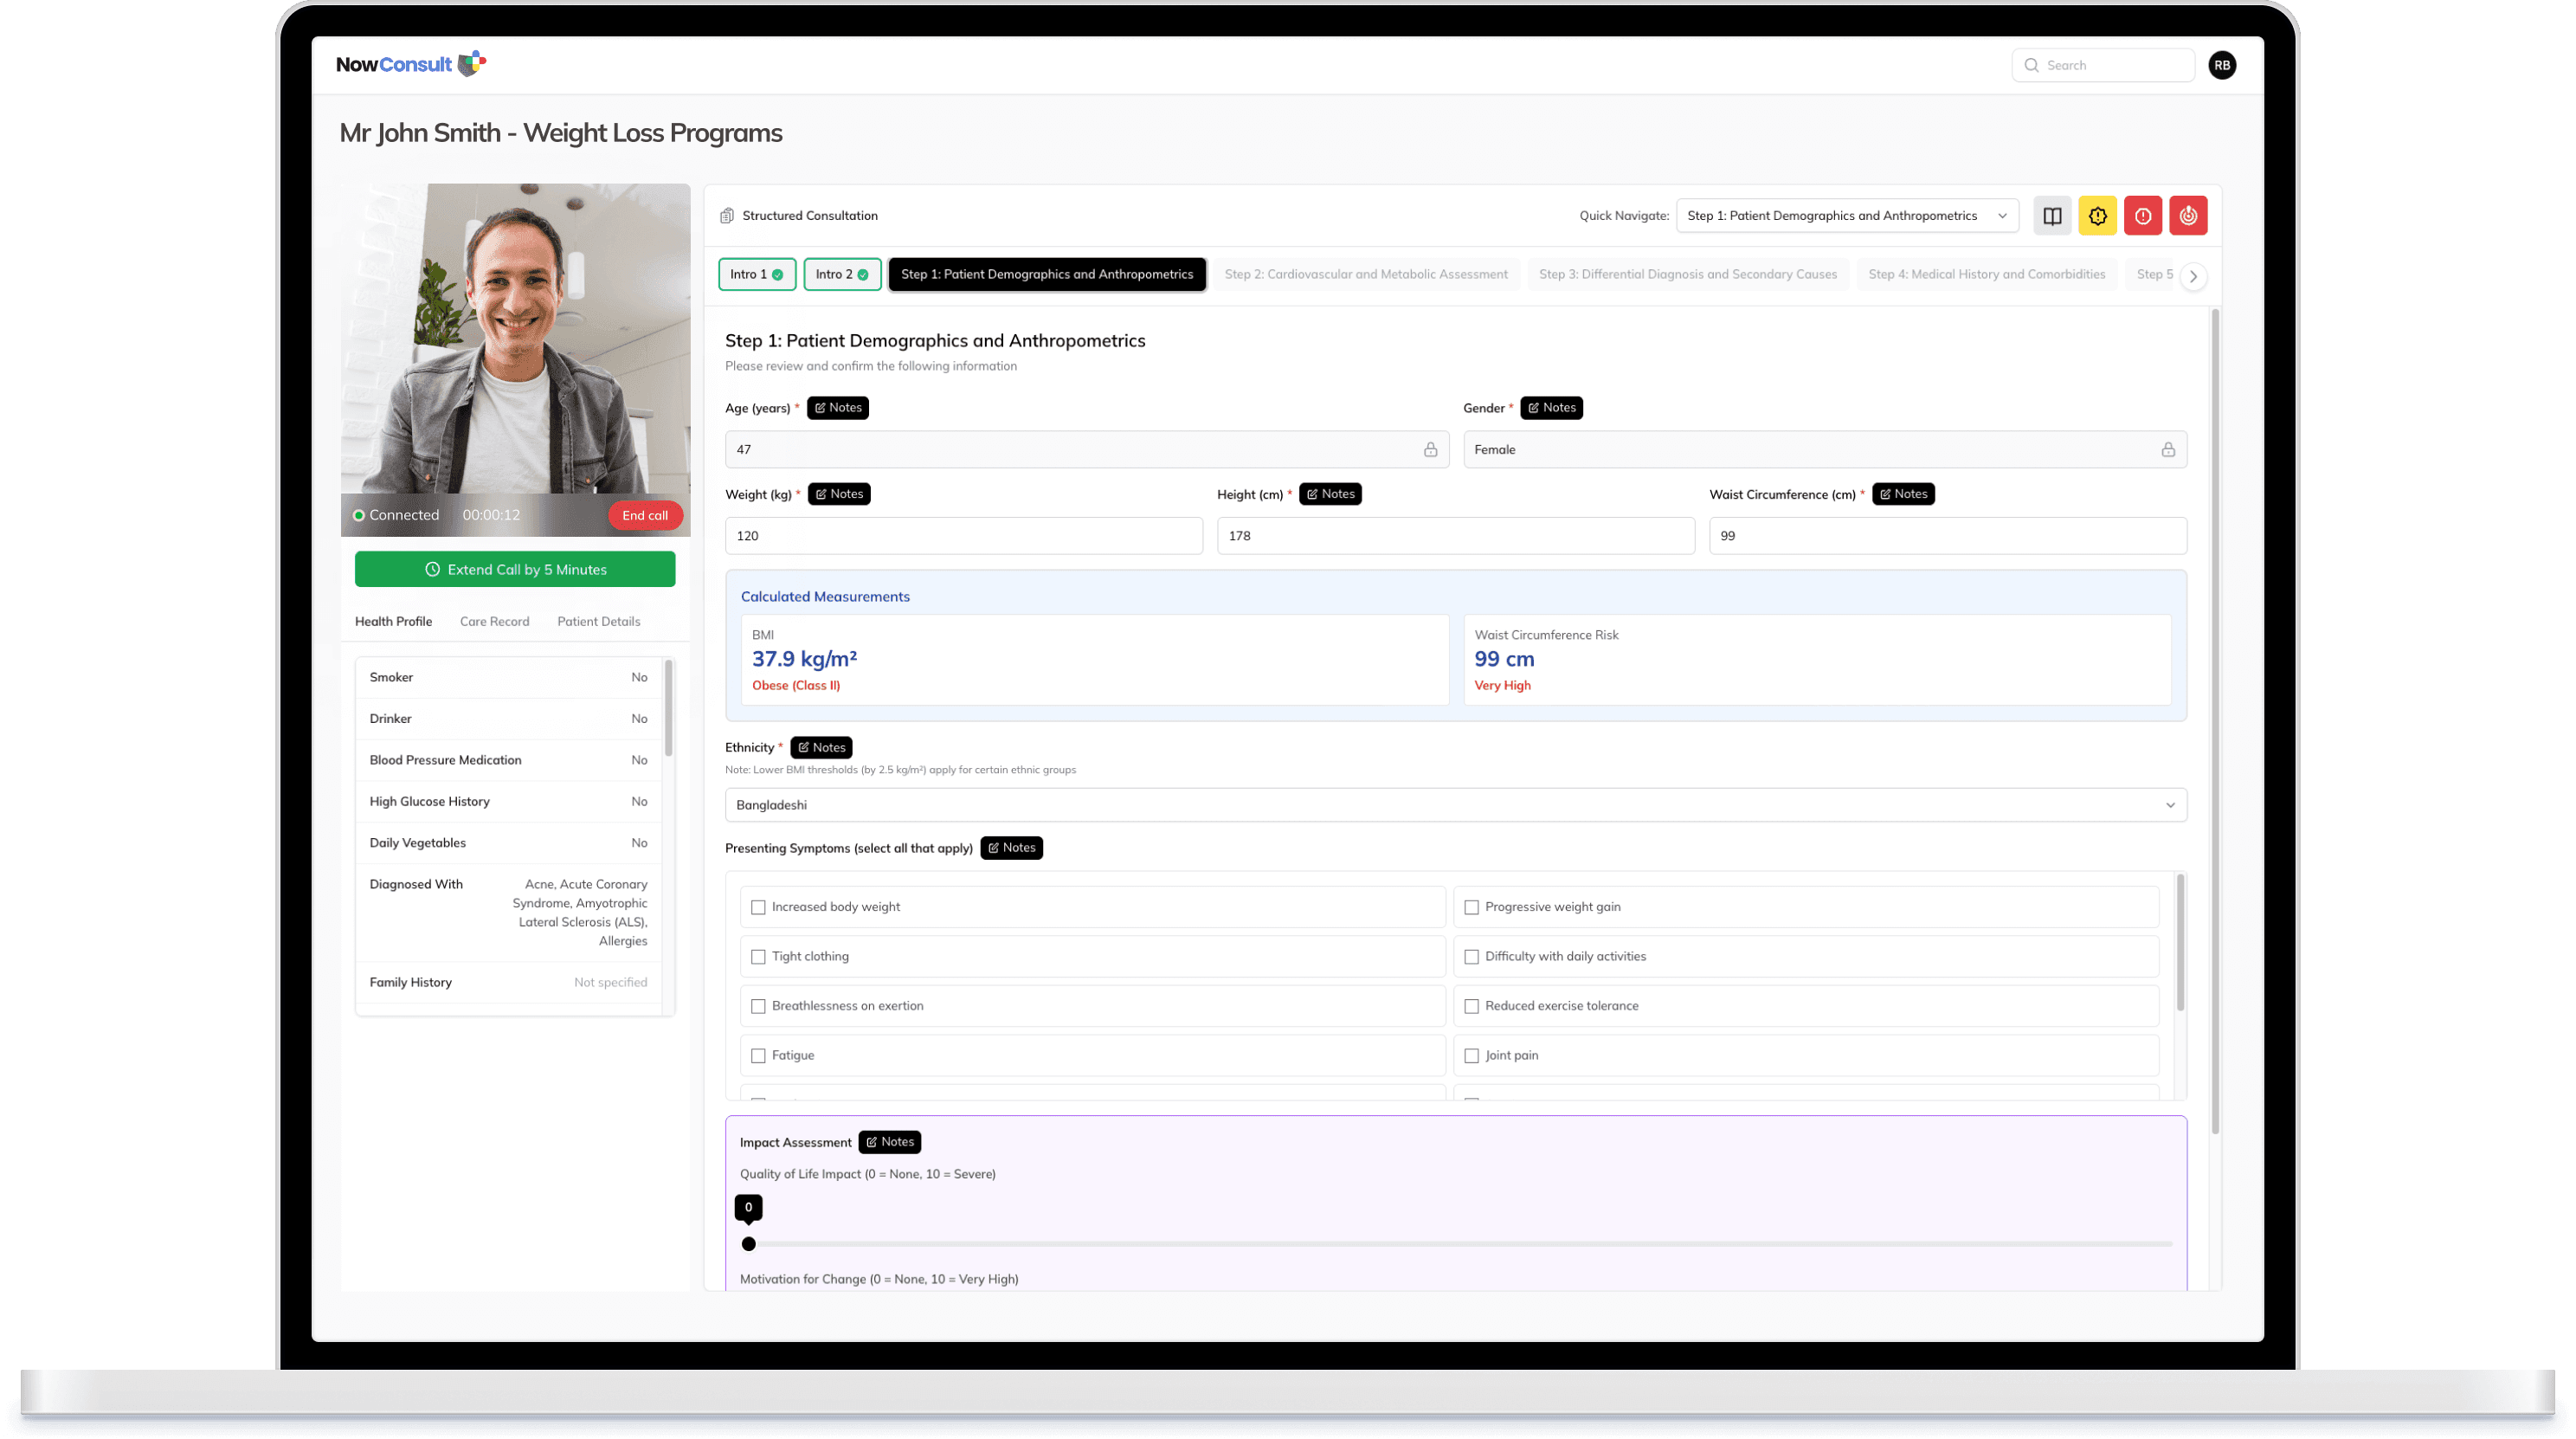Switch to the Care Record tab

point(494,621)
